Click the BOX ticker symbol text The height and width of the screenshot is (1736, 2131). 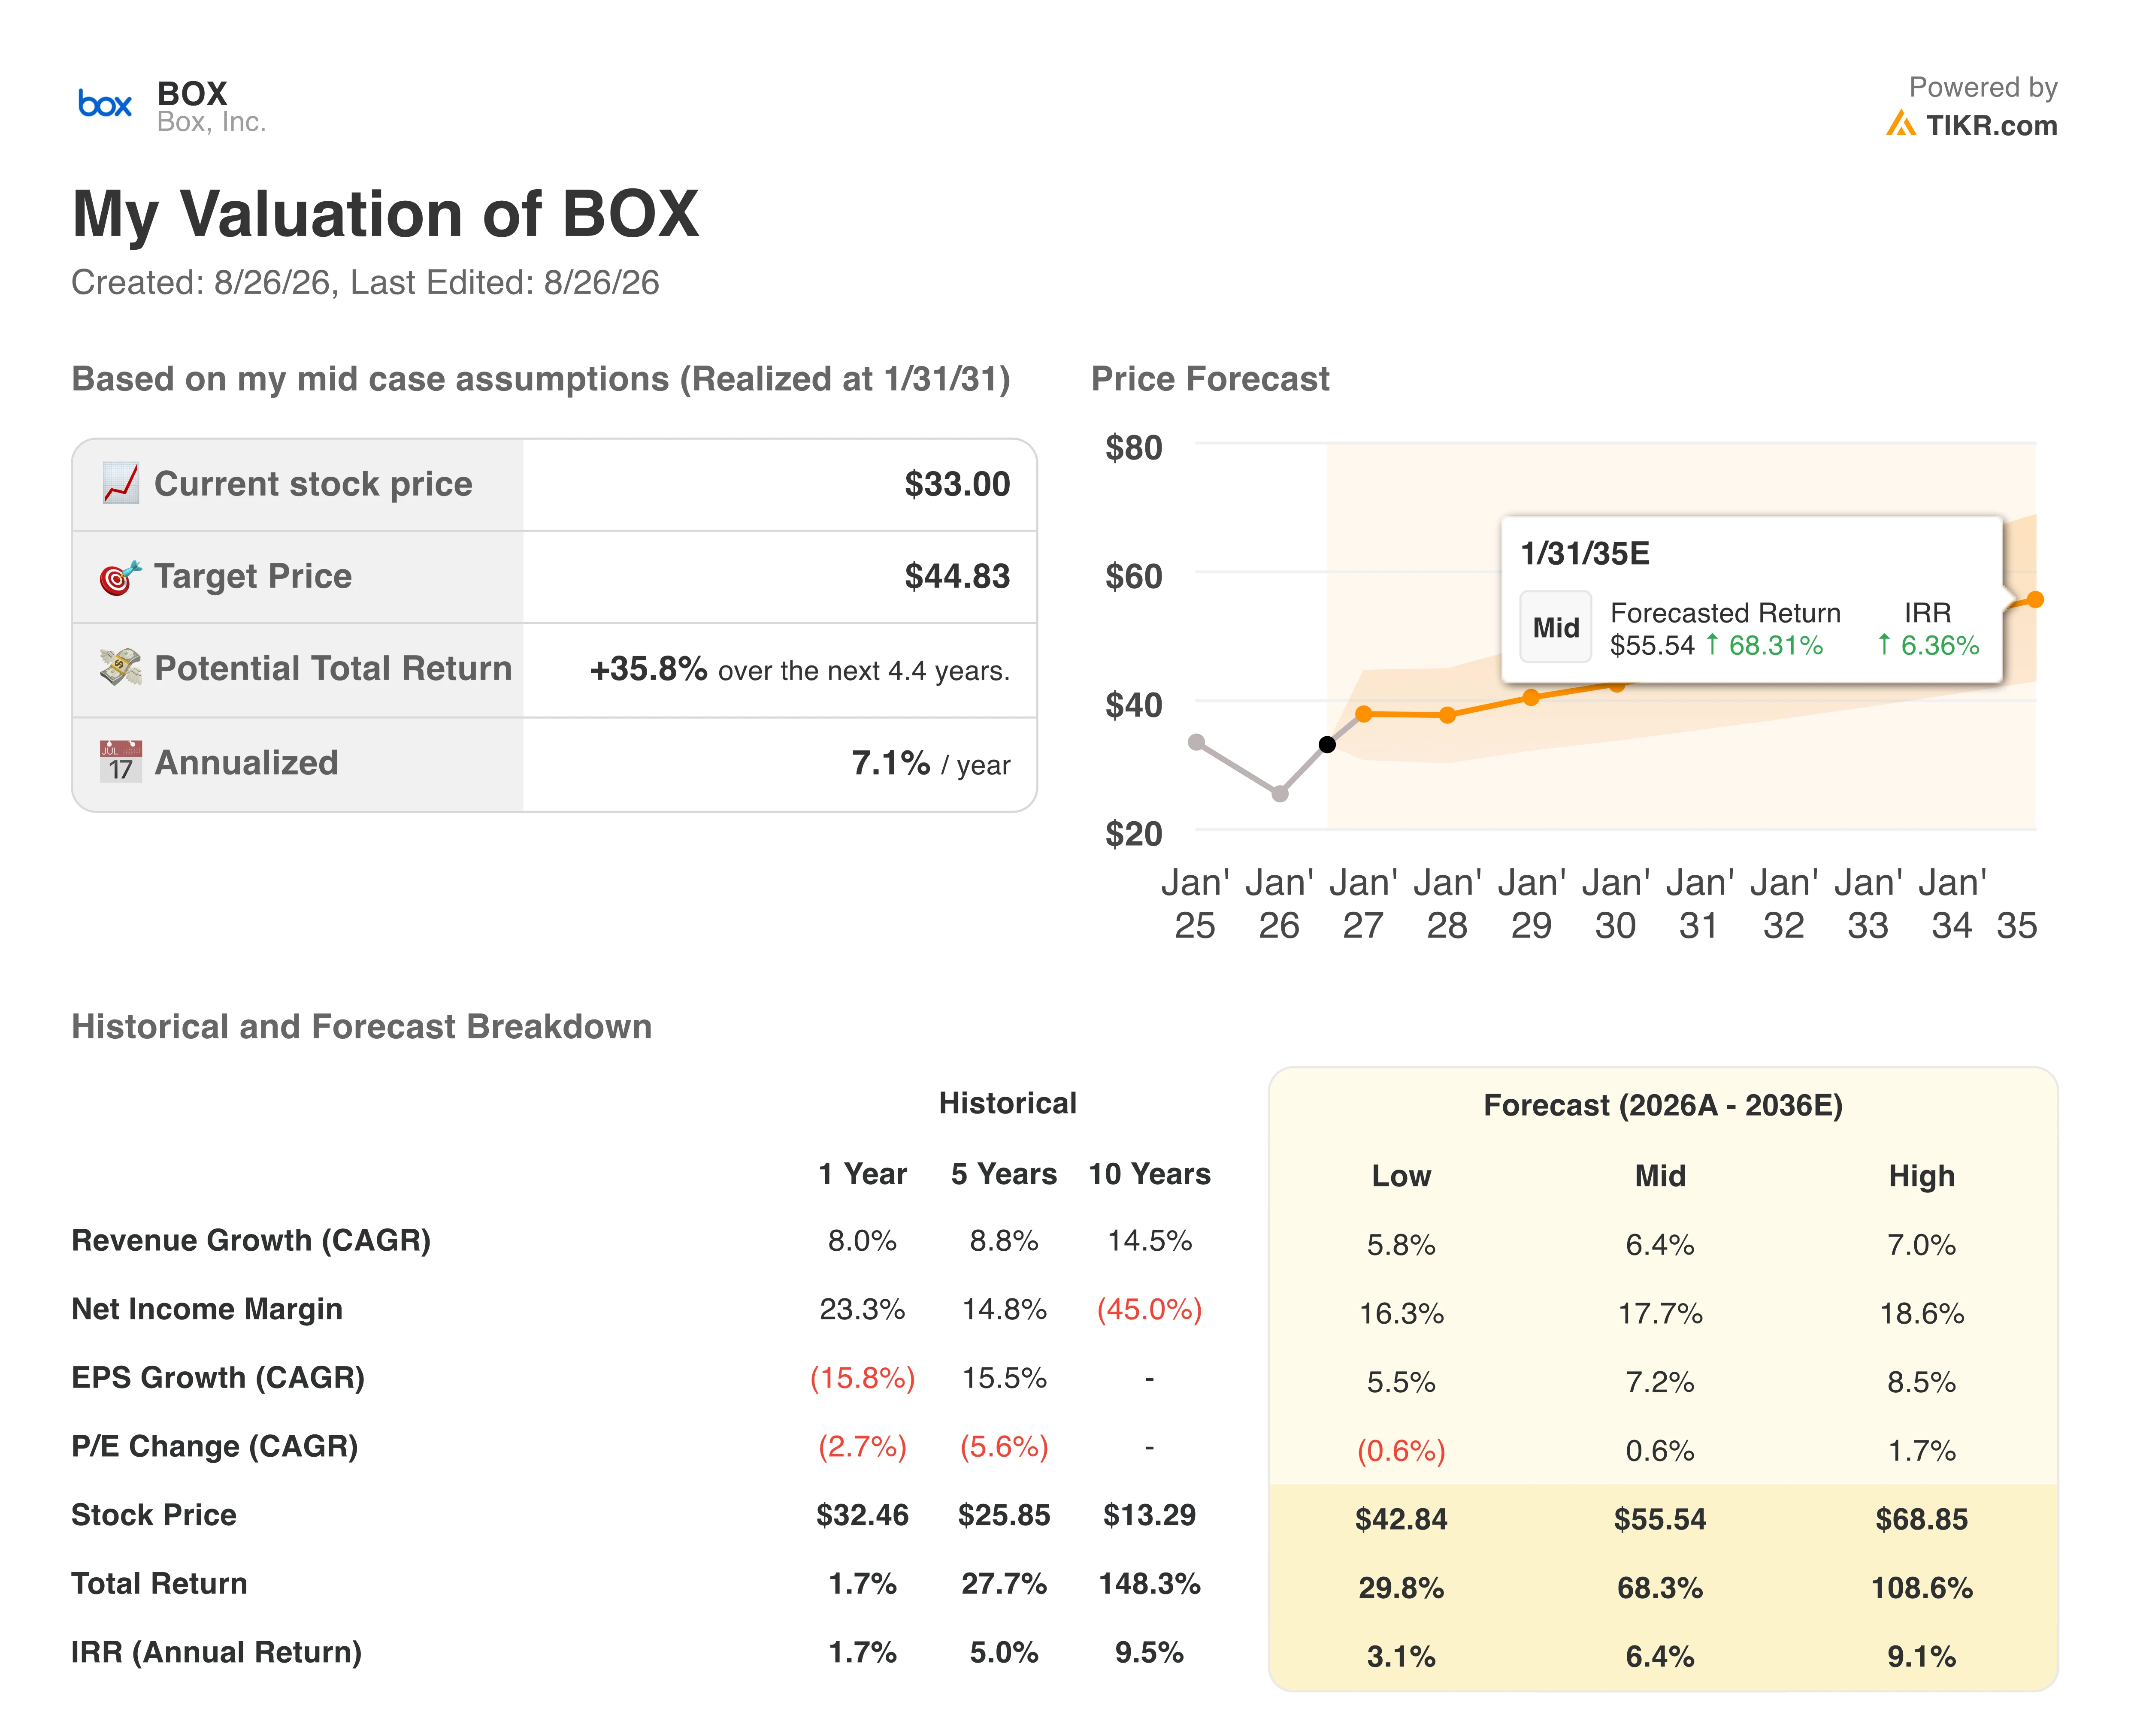point(192,93)
